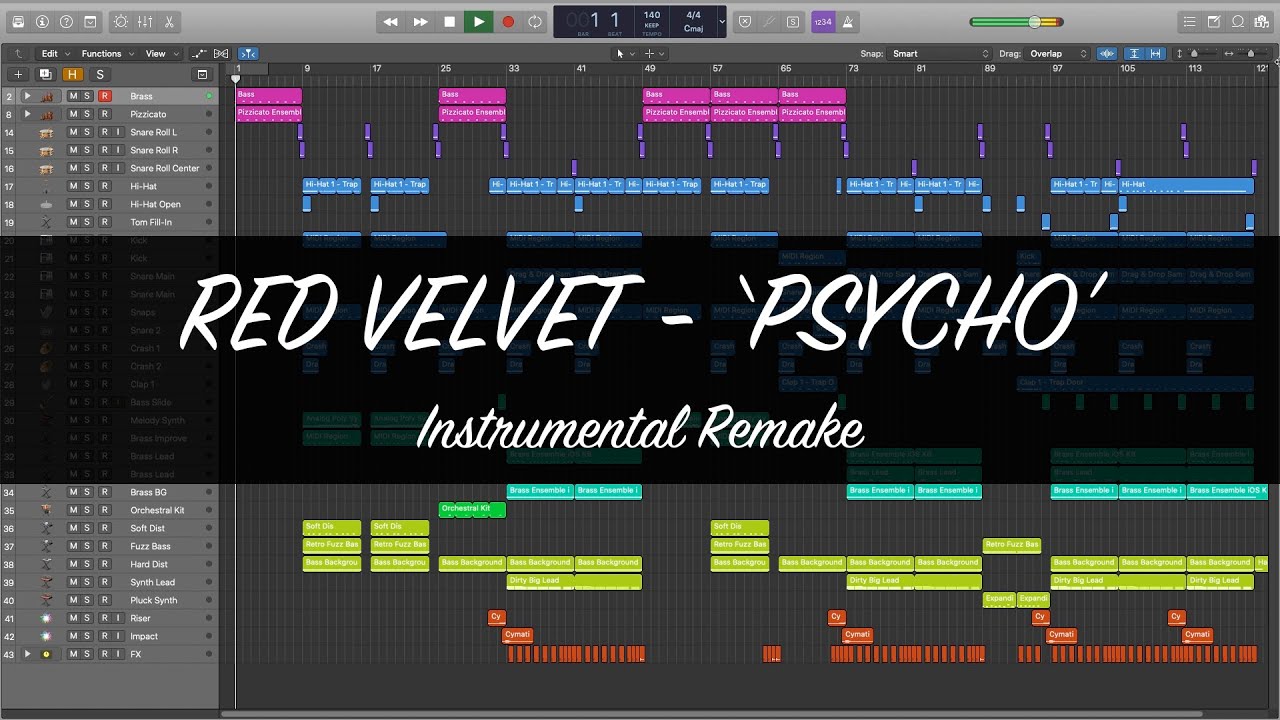This screenshot has height=720, width=1280.
Task: Open the Functions menu
Action: (107, 53)
